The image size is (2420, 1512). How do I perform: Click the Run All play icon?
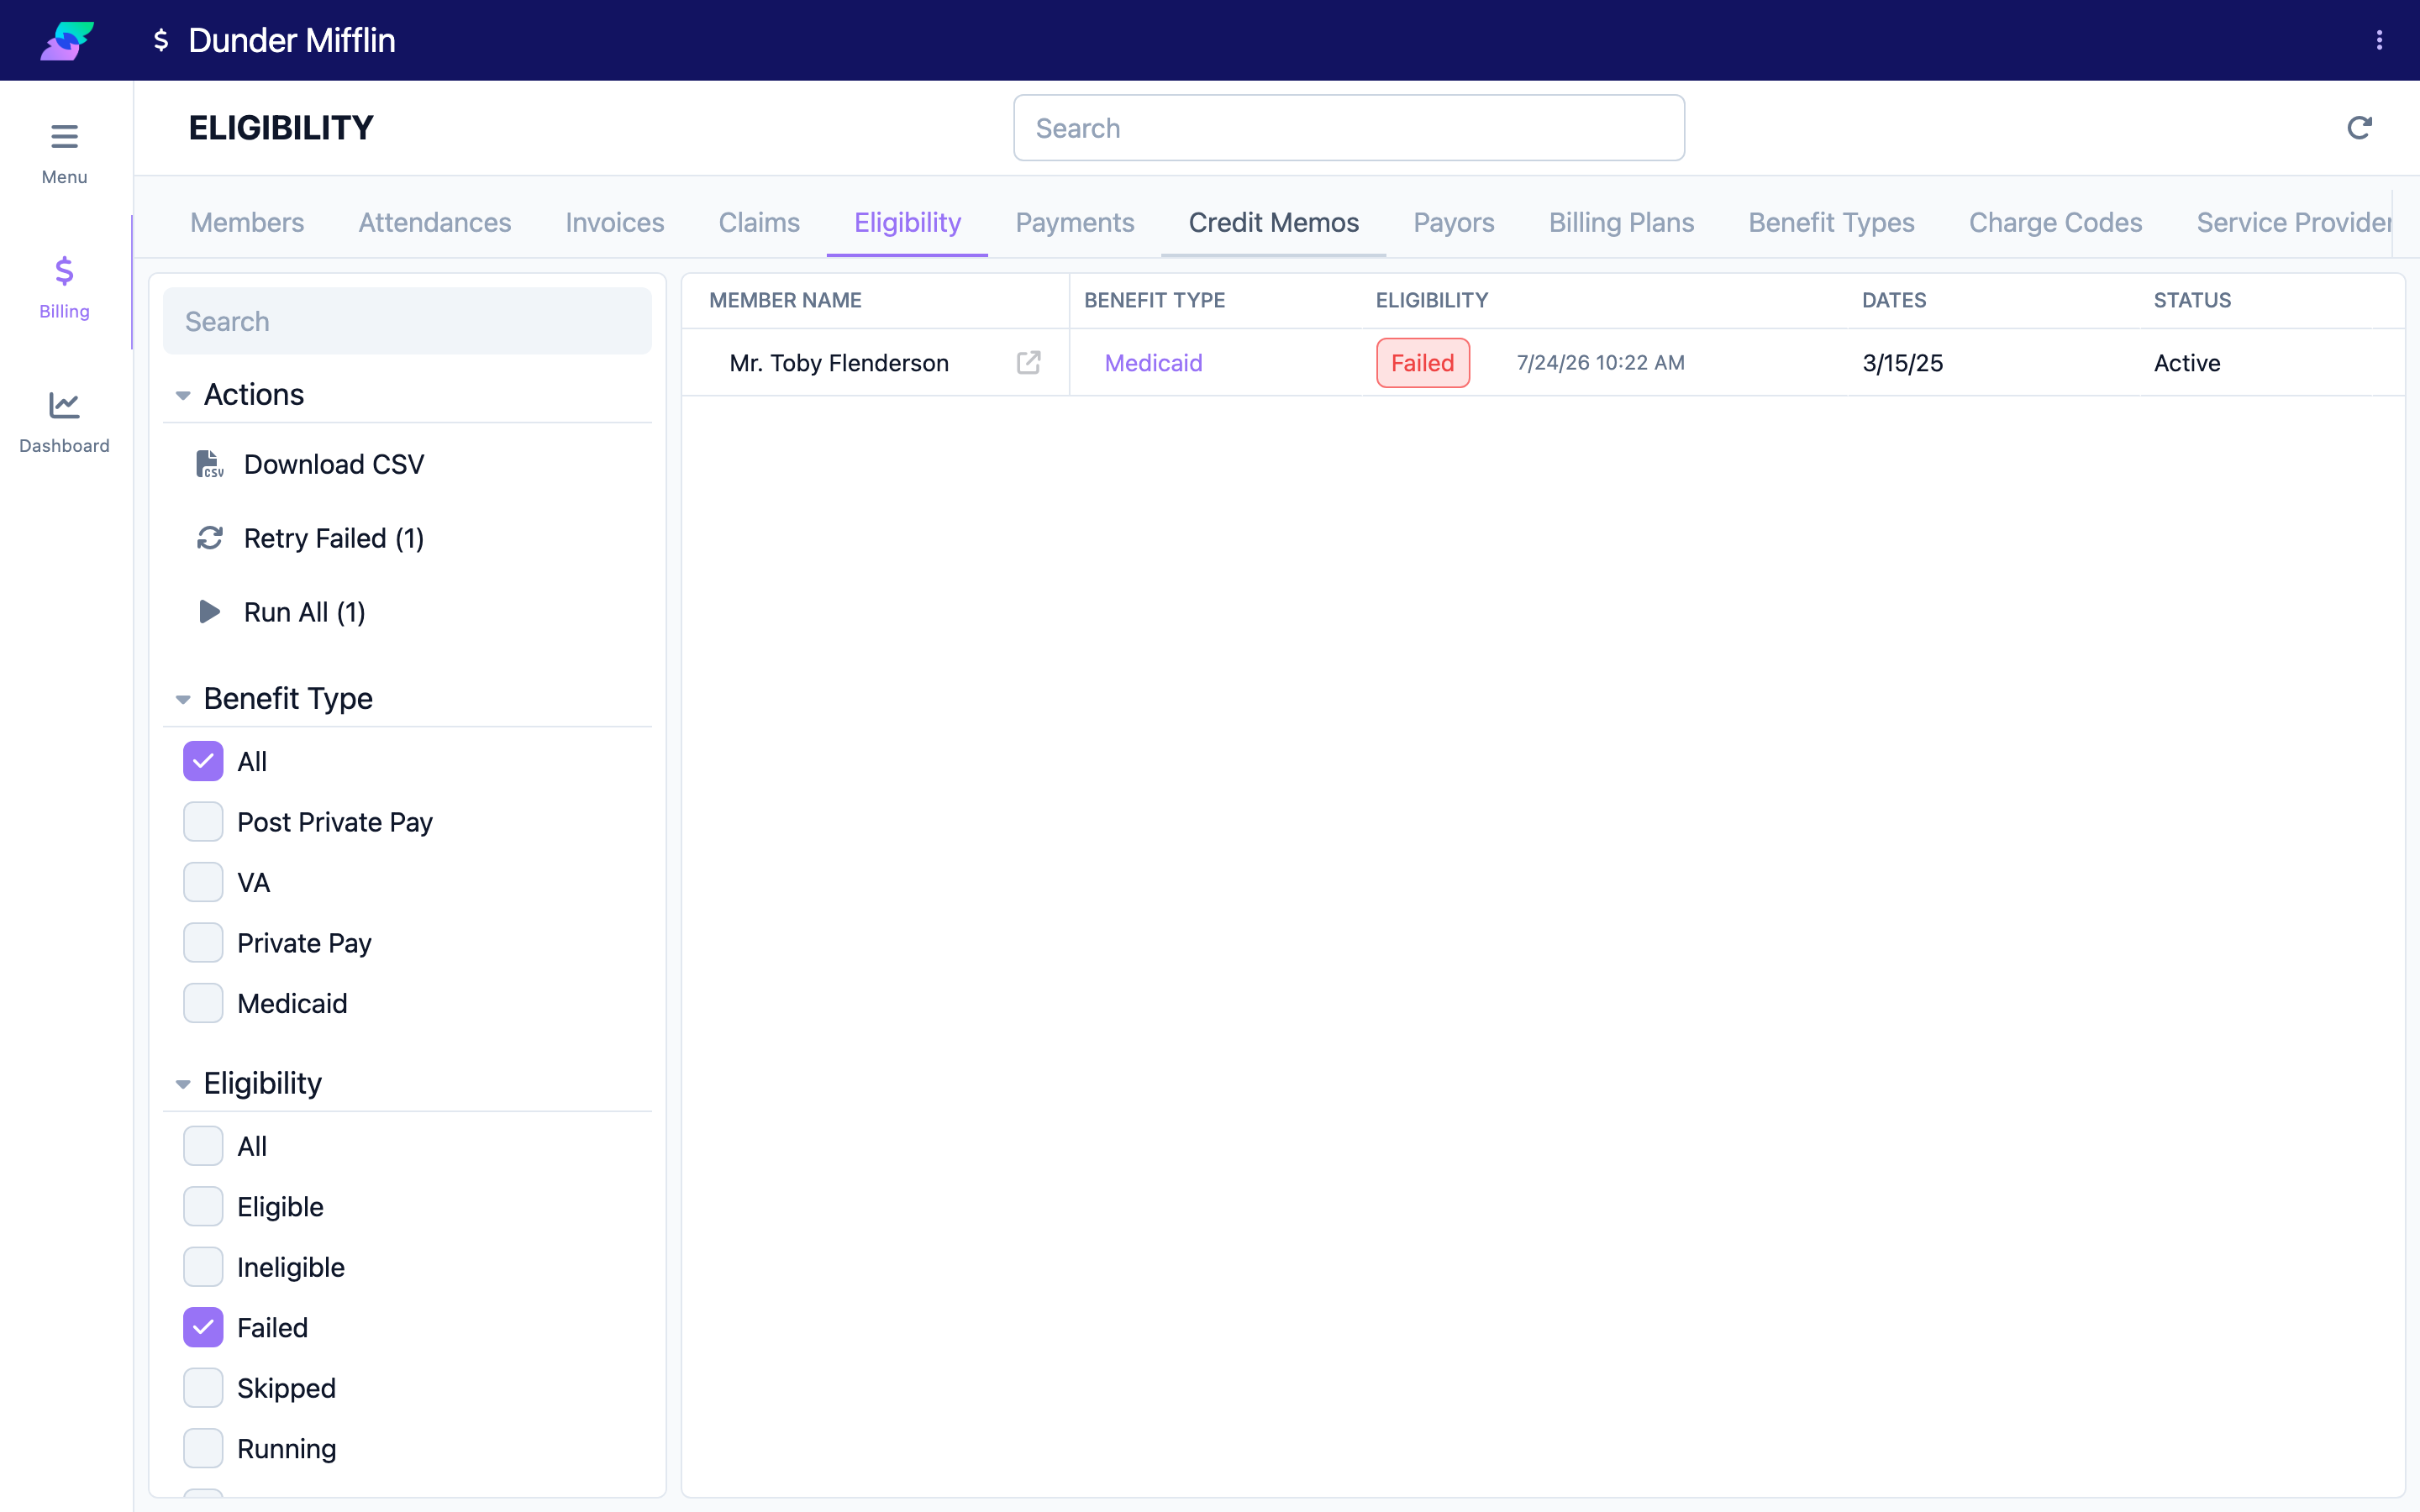pos(209,612)
